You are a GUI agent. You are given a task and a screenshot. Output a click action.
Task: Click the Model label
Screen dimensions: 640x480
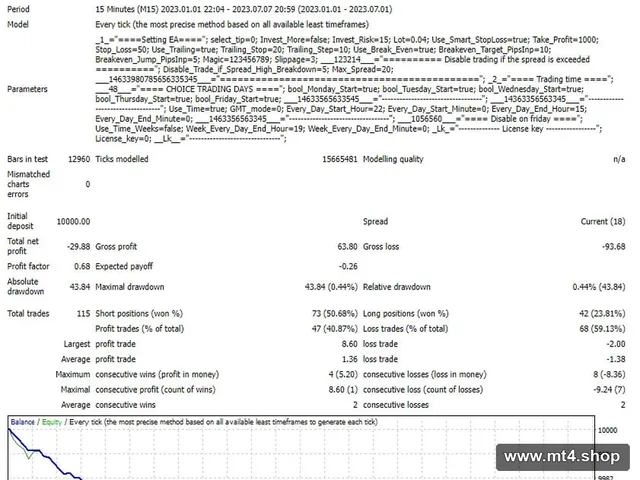(x=18, y=24)
